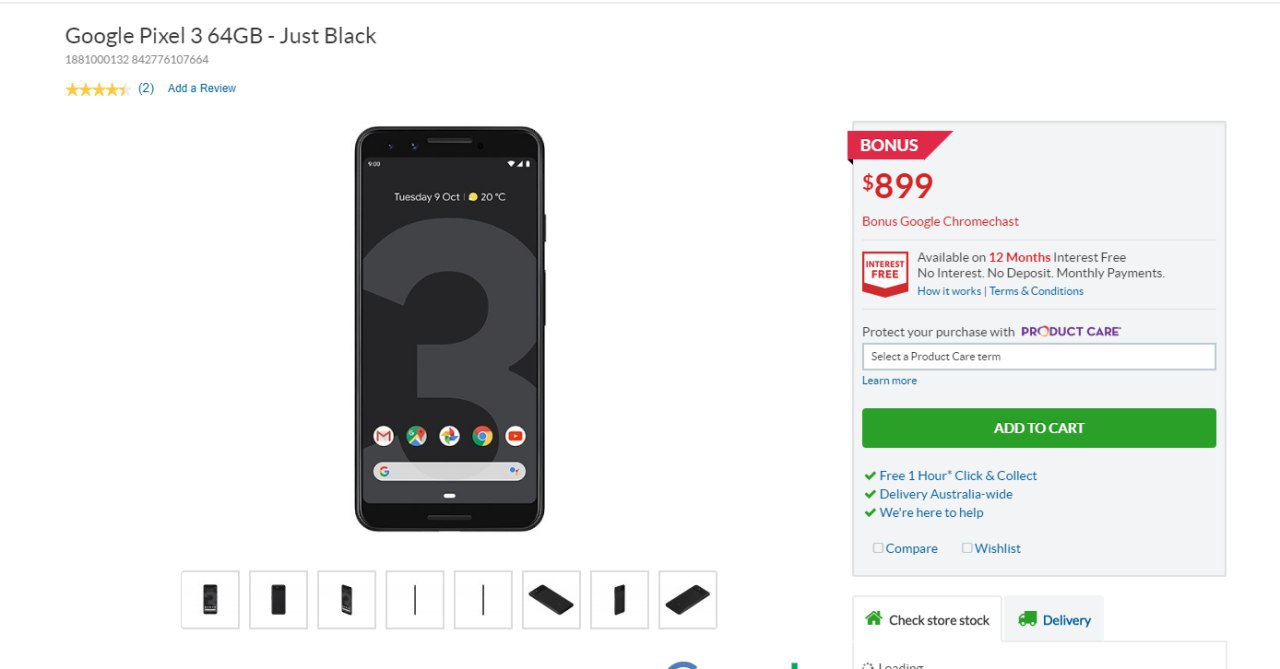
Task: Click the Add a Review link
Action: point(202,89)
